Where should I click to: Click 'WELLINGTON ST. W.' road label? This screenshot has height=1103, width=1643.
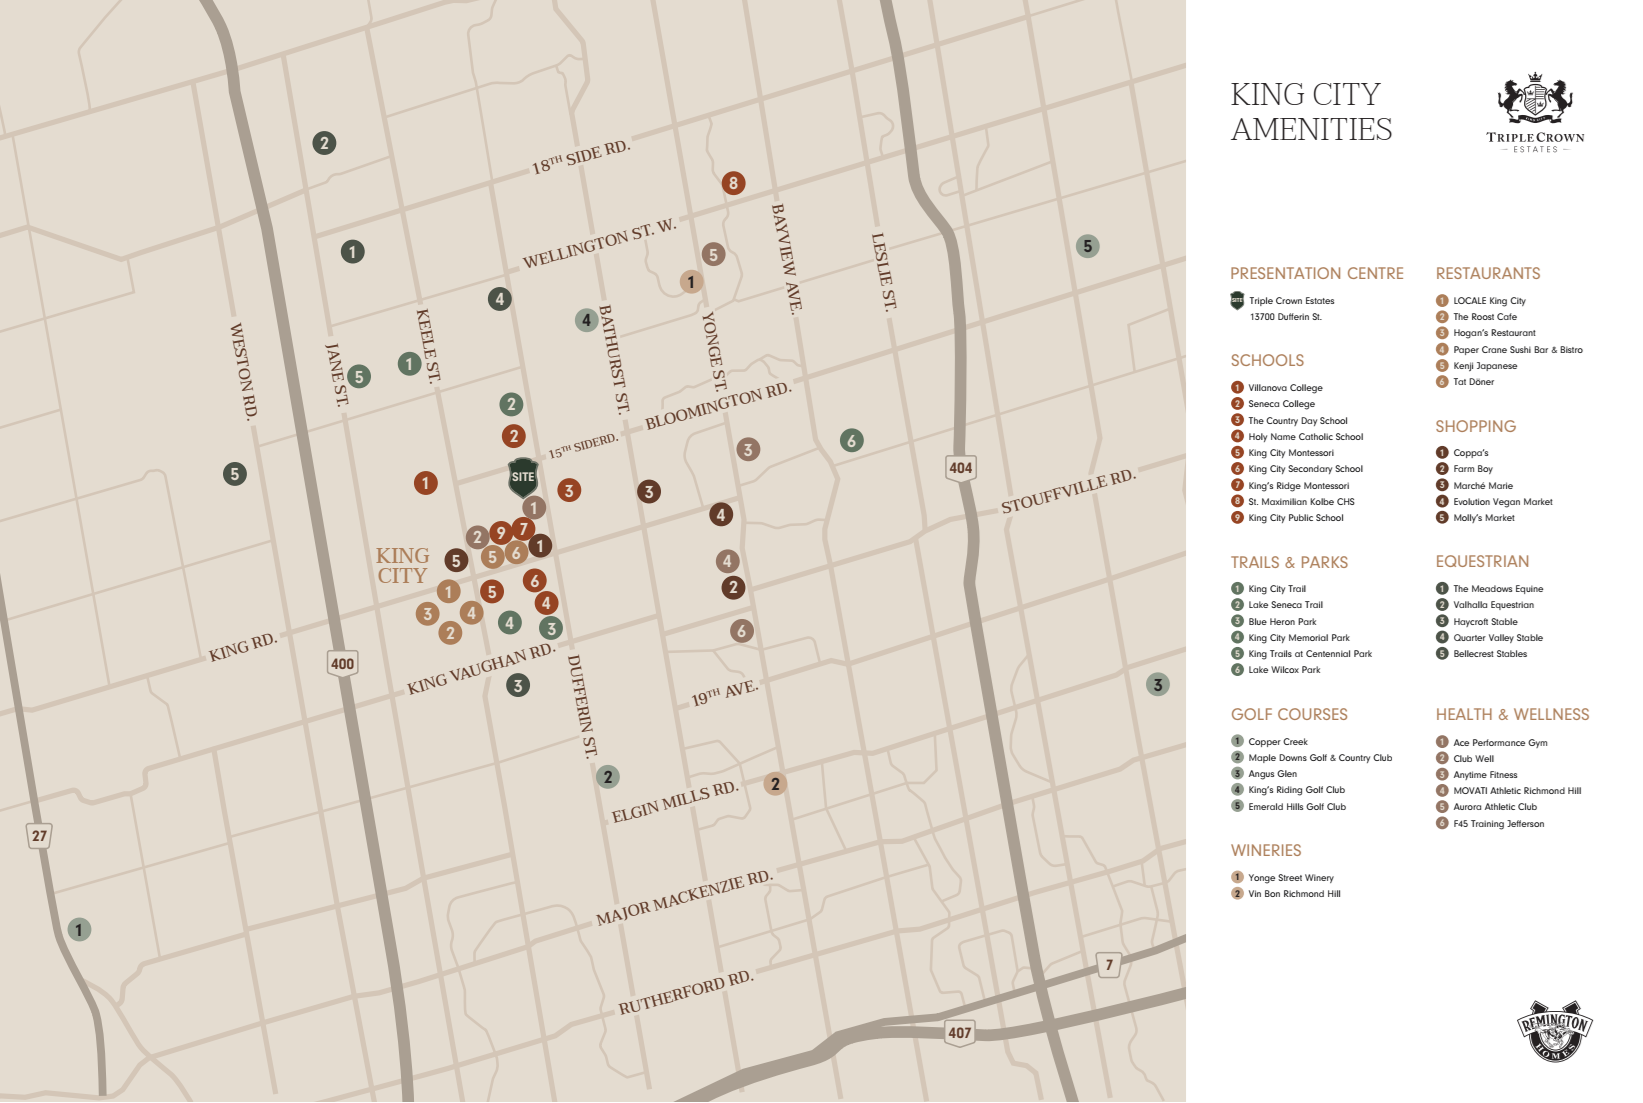tap(600, 244)
